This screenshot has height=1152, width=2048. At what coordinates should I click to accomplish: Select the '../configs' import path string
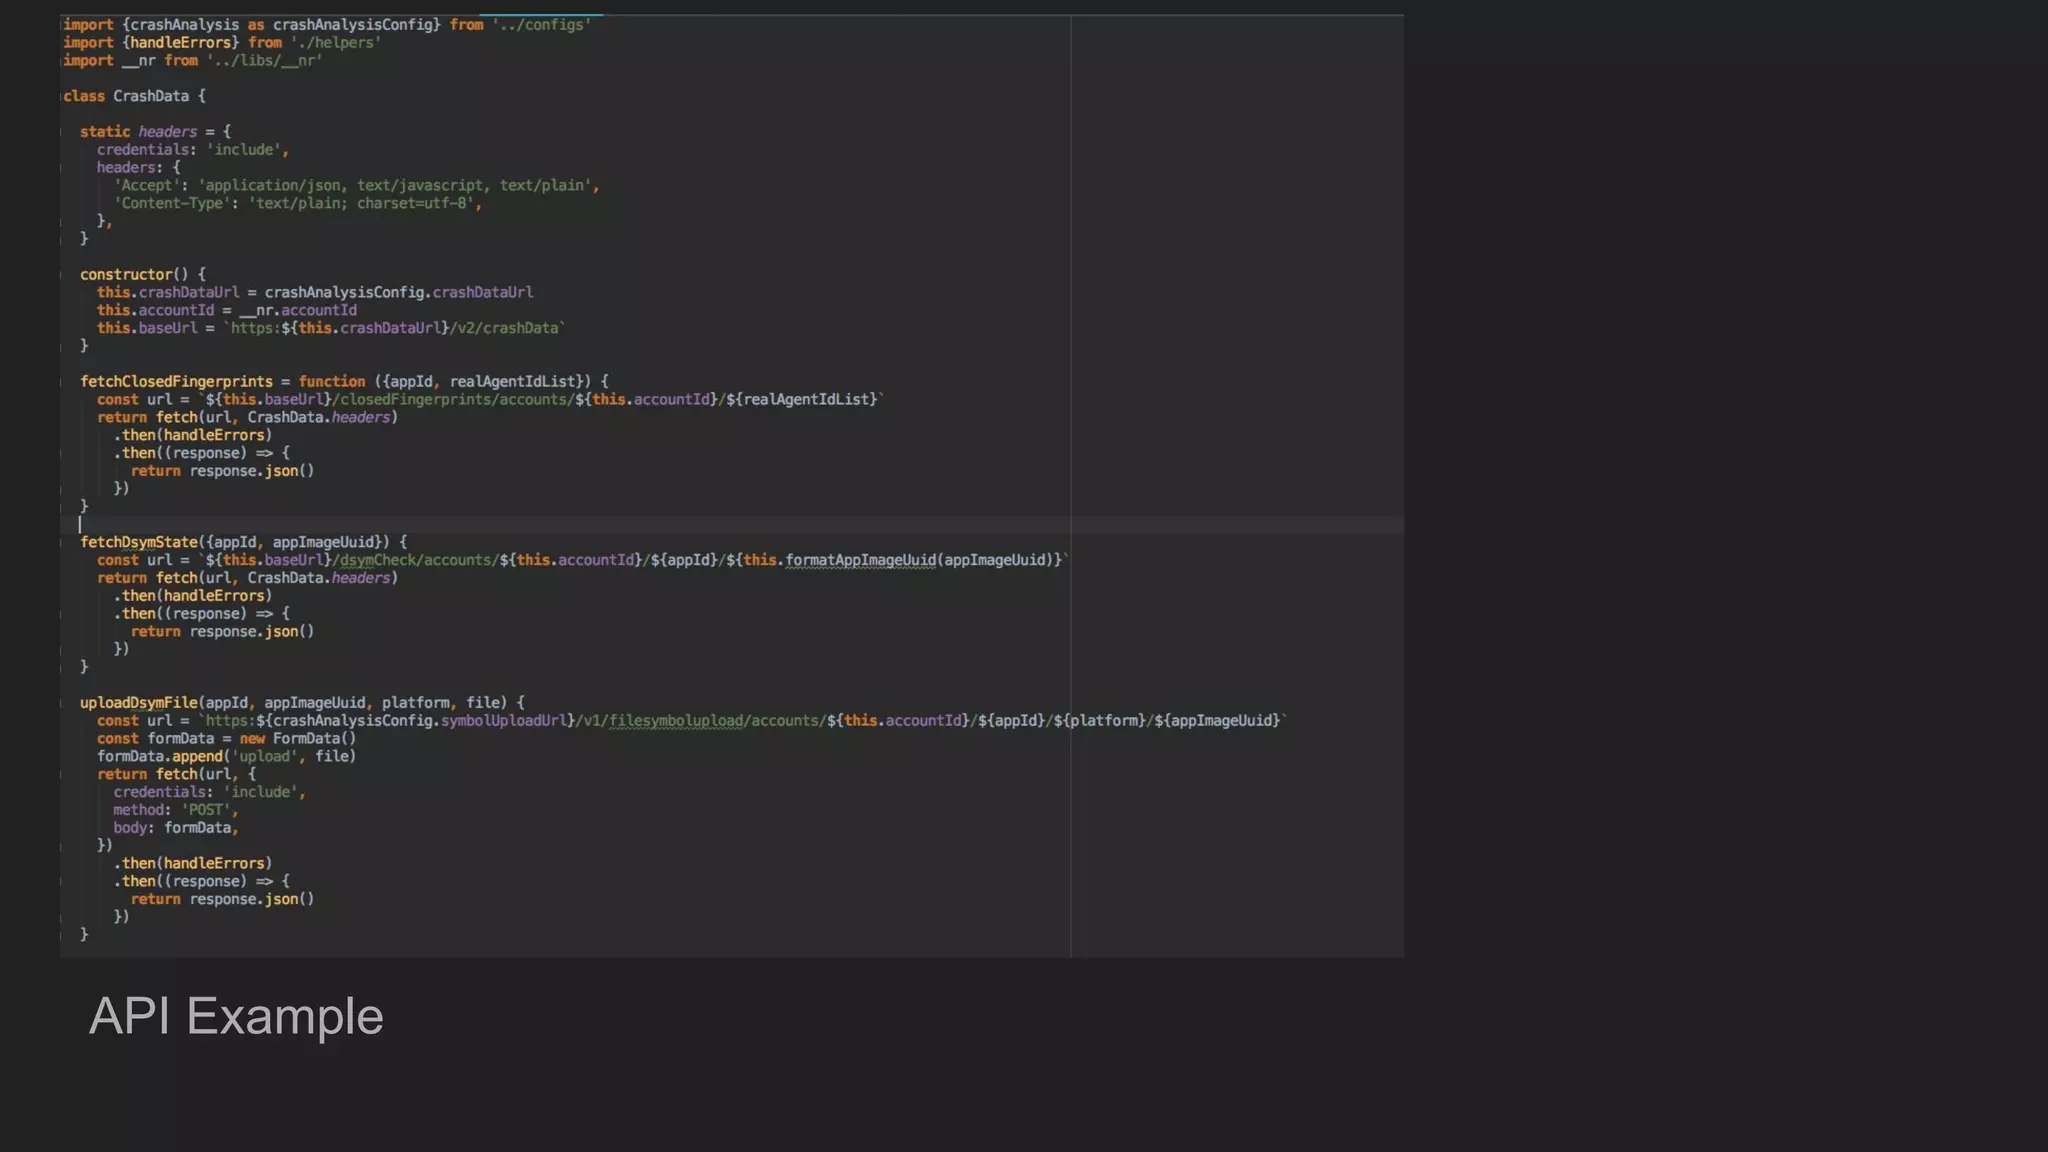point(541,25)
